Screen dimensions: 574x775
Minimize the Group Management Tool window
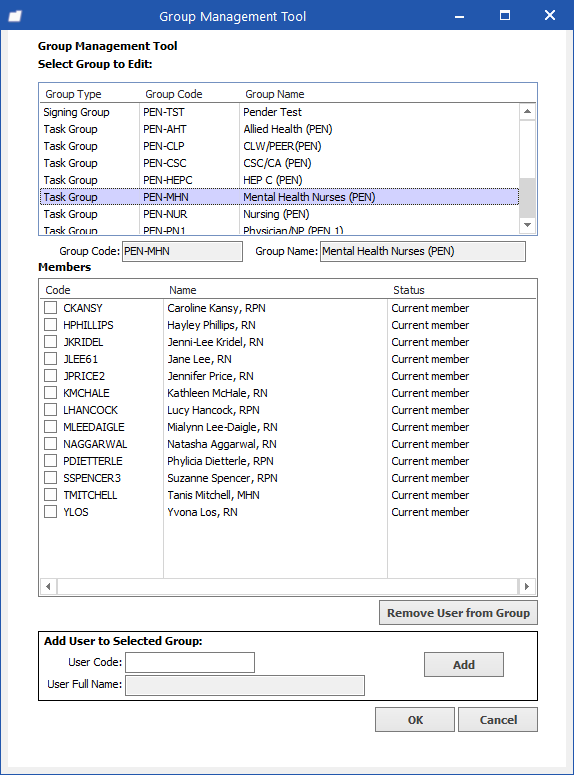[459, 16]
